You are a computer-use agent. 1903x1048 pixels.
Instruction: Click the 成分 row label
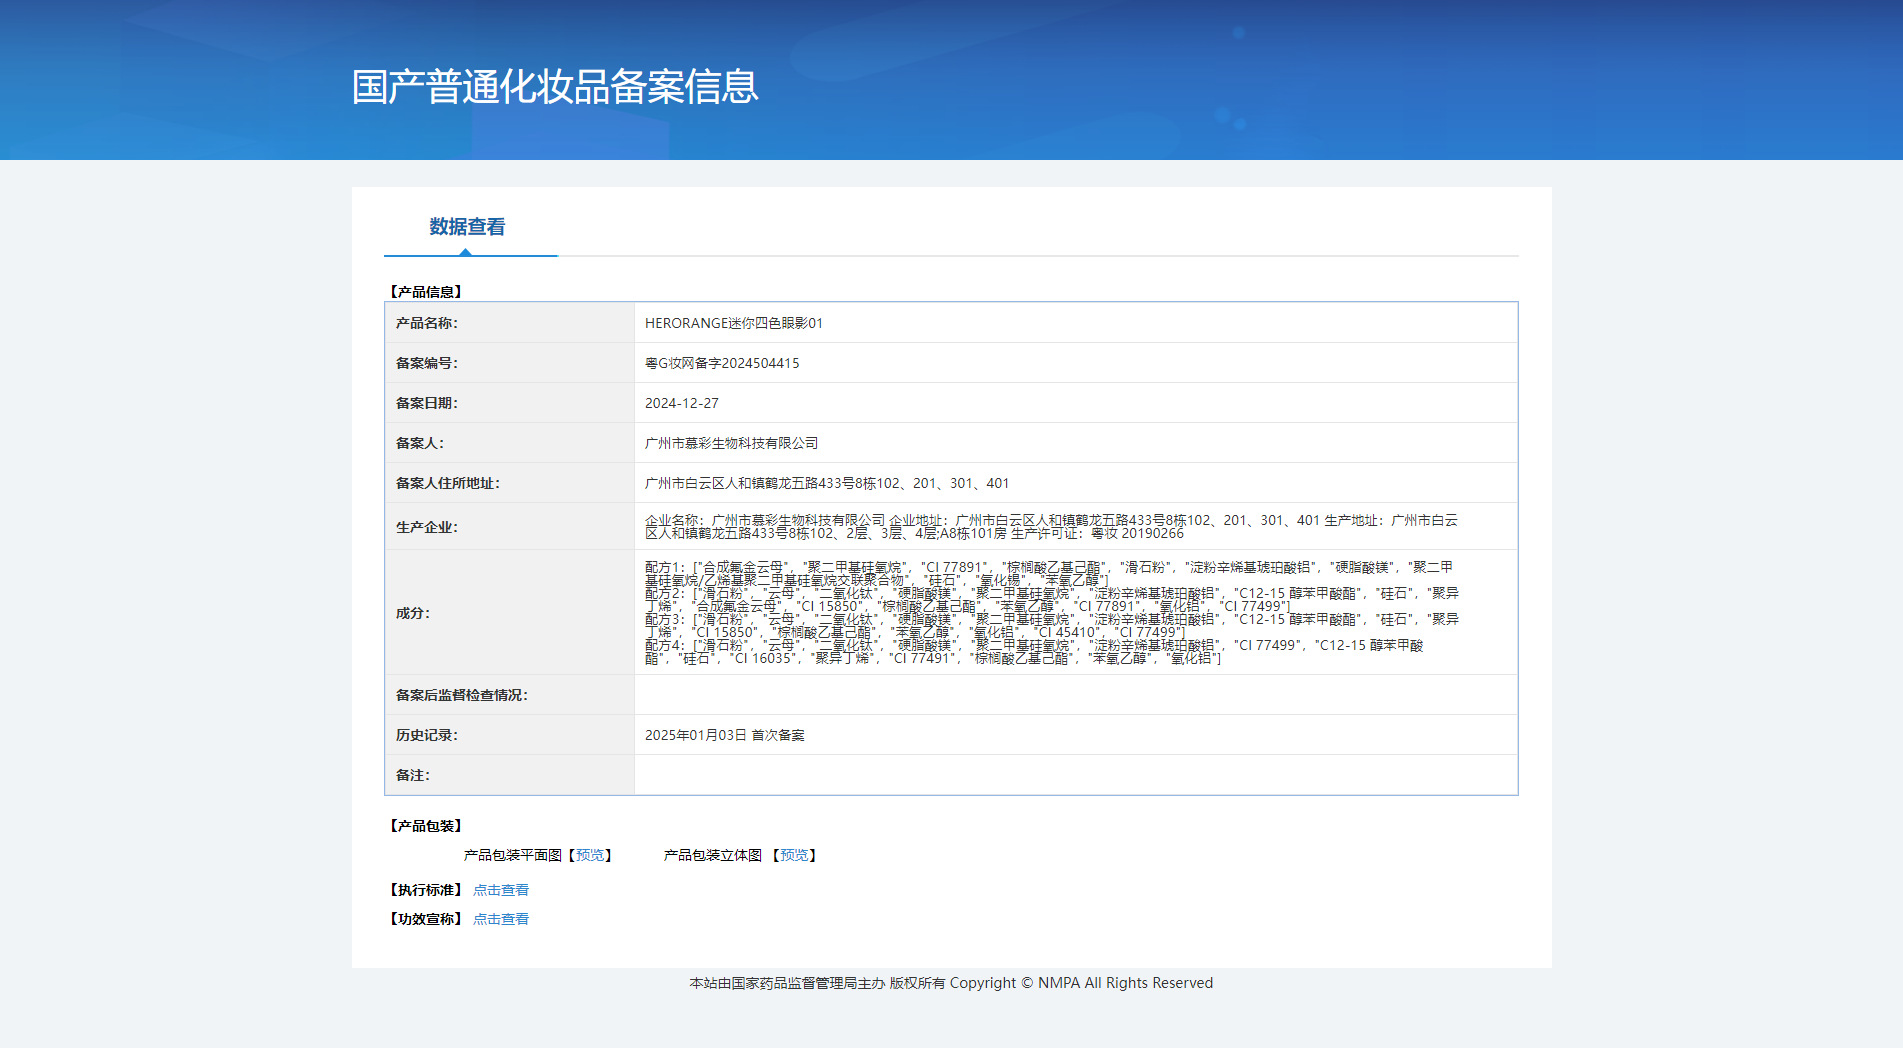point(412,613)
